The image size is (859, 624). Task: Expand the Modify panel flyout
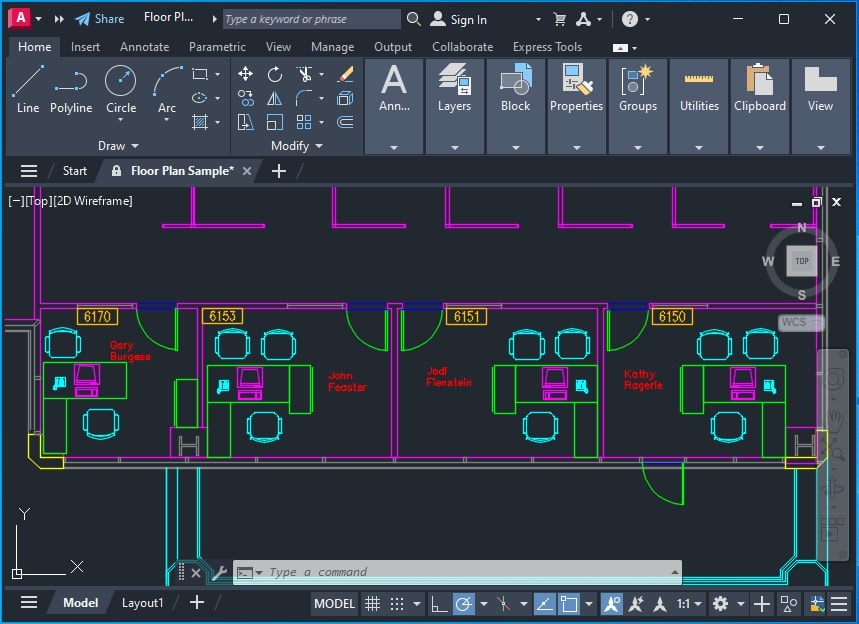(x=297, y=146)
